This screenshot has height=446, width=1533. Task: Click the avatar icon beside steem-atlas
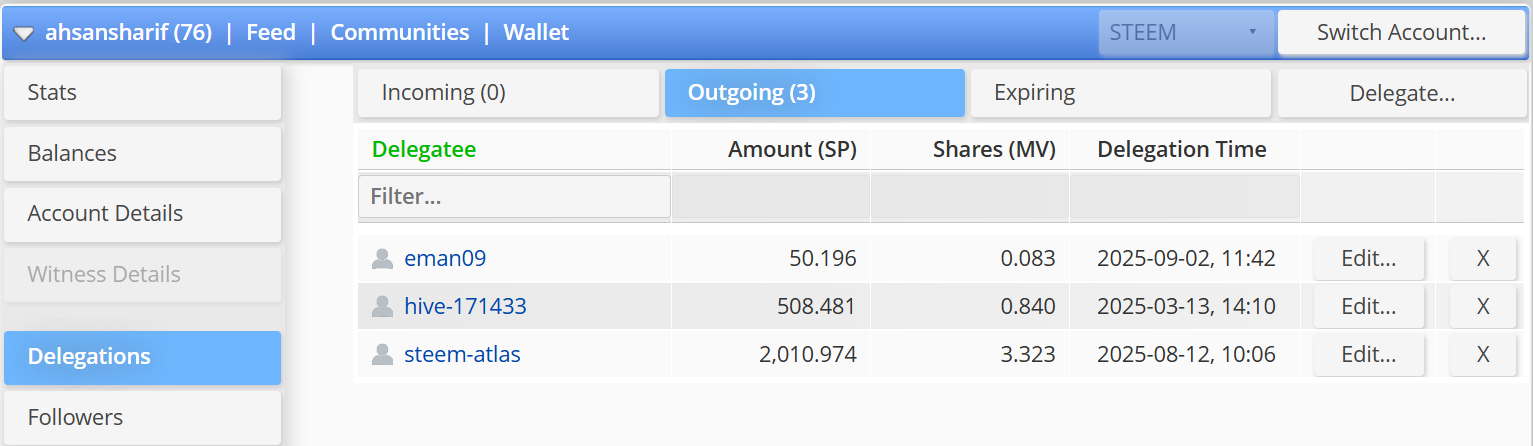(382, 354)
